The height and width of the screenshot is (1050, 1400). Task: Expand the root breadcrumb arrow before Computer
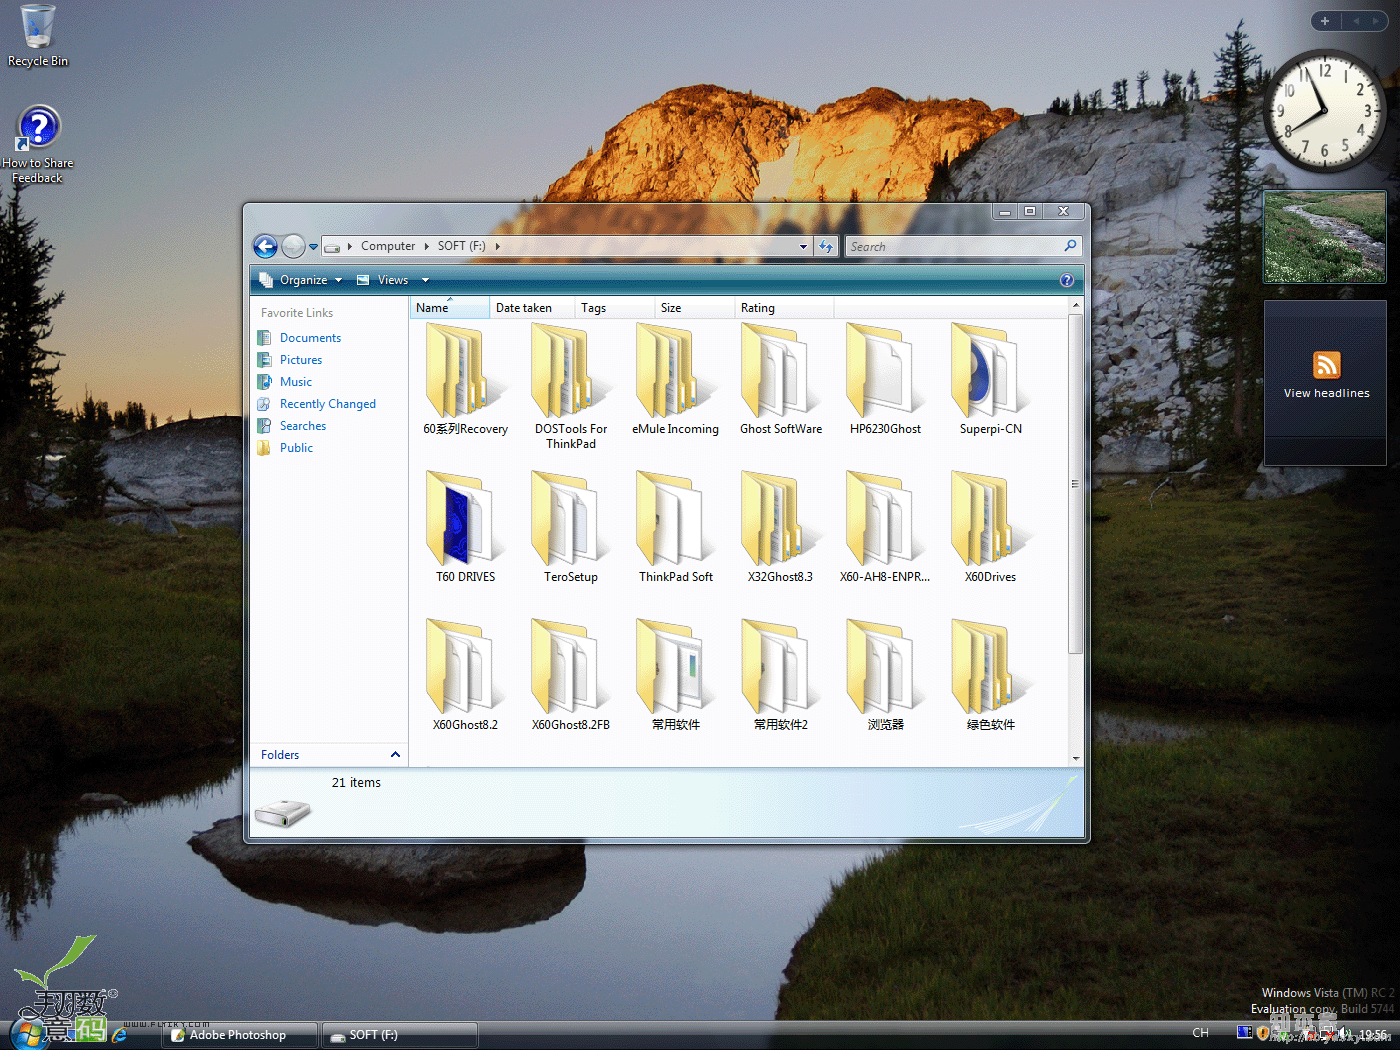click(x=350, y=246)
